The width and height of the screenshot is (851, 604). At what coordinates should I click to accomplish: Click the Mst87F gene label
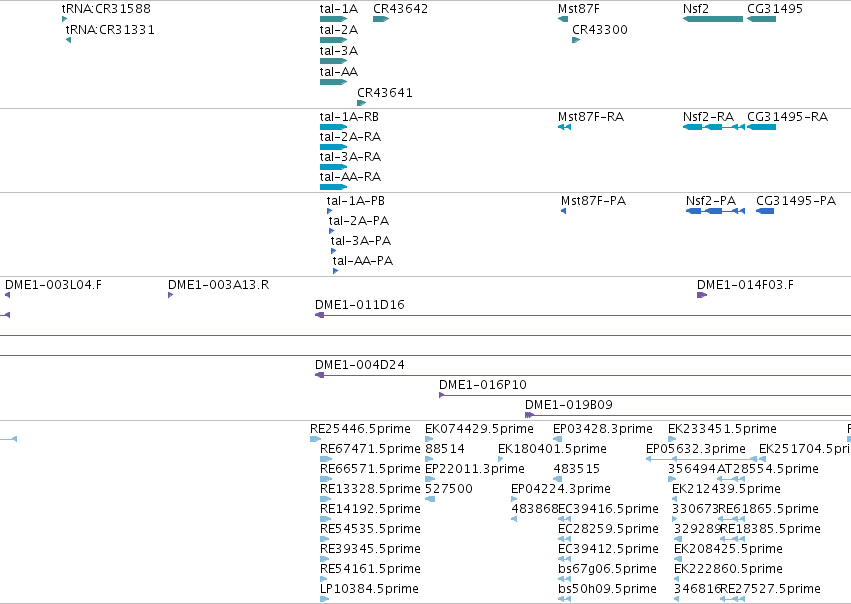click(579, 9)
